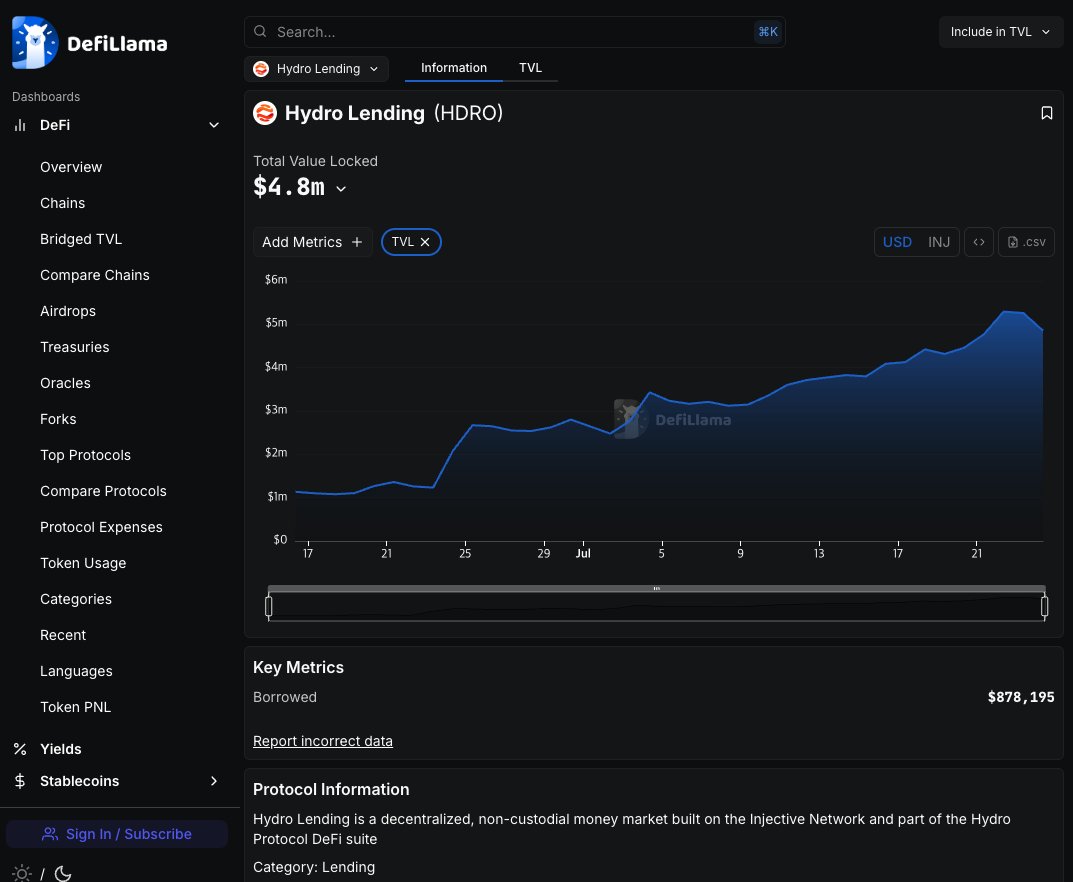Click the Stablecoins dollar icon
Image resolution: width=1073 pixels, height=882 pixels.
pyautogui.click(x=20, y=781)
